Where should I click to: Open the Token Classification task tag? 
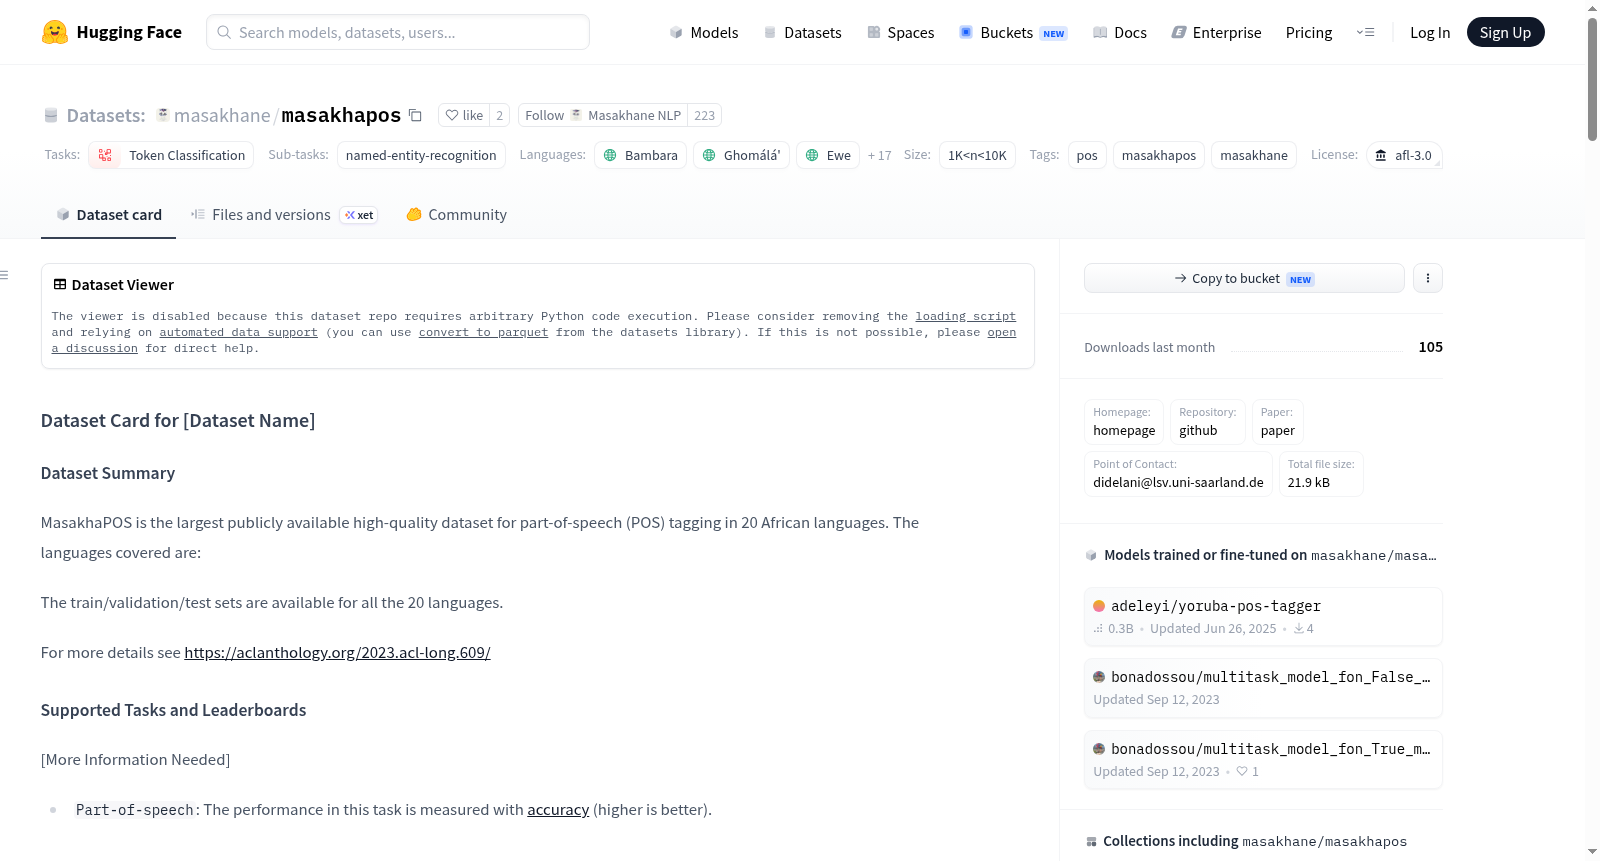click(171, 155)
